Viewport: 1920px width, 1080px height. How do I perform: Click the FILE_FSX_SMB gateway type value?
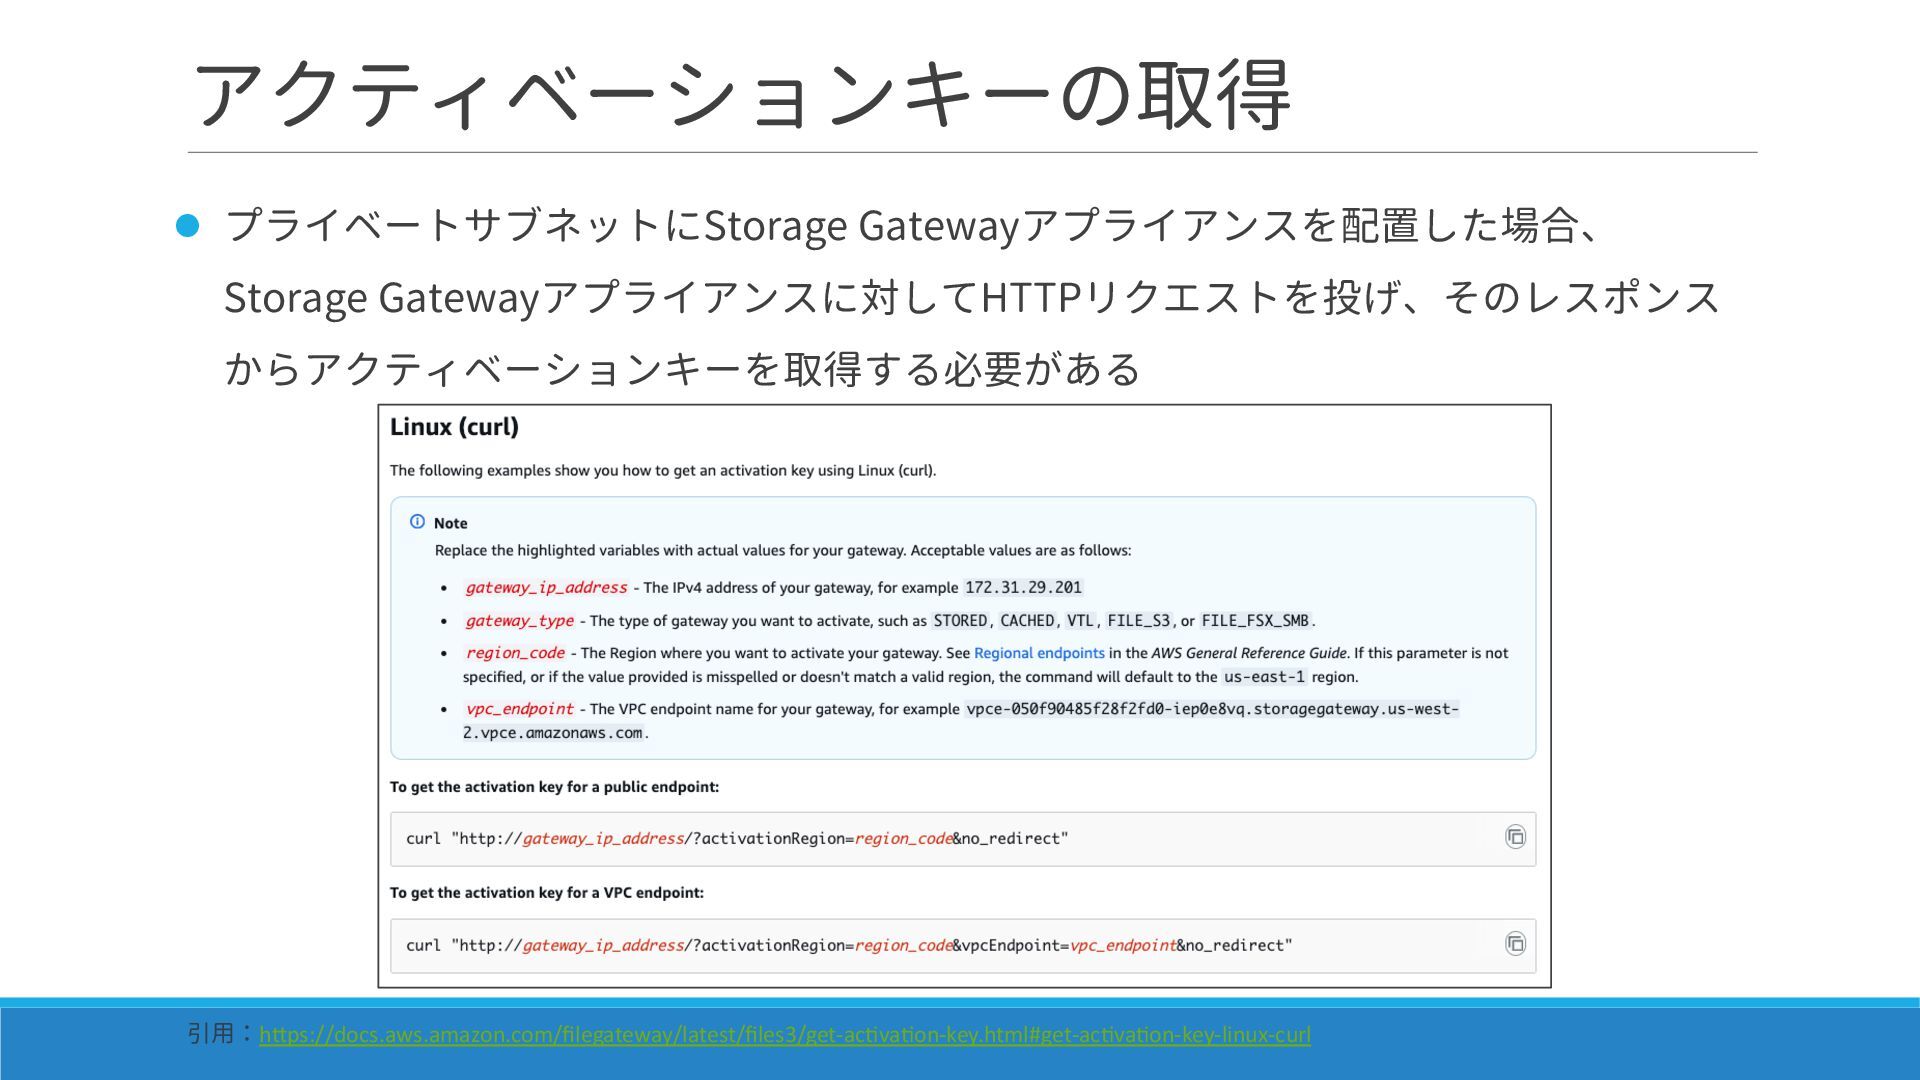(x=1255, y=620)
